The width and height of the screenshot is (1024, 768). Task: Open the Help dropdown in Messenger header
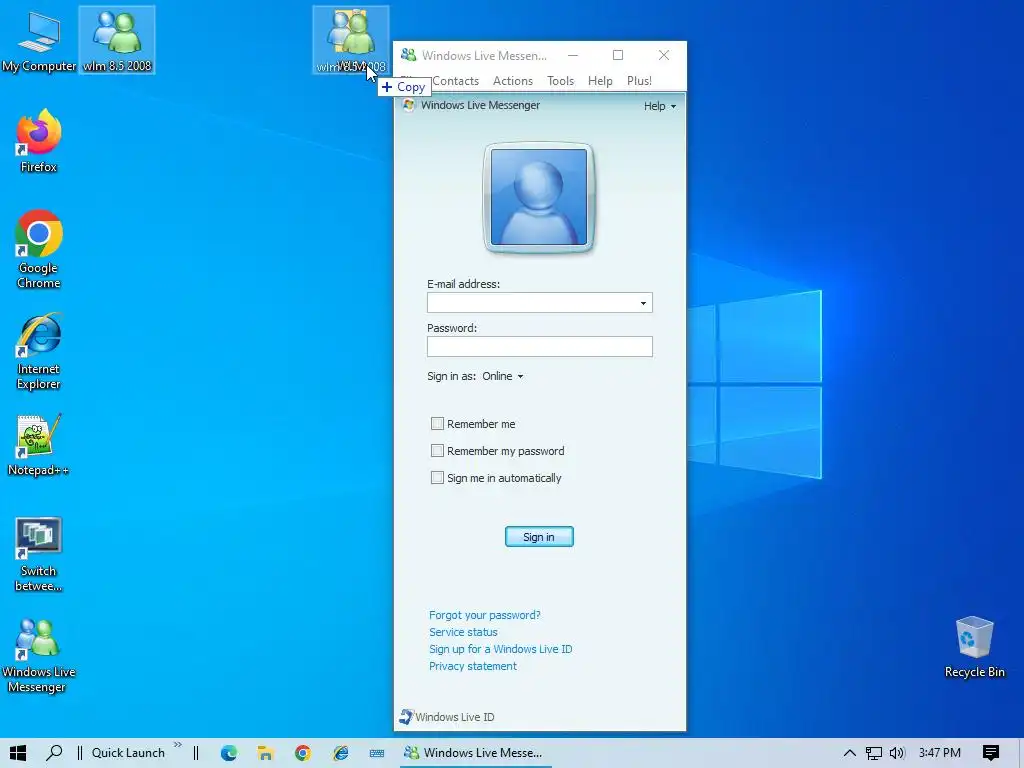[660, 106]
